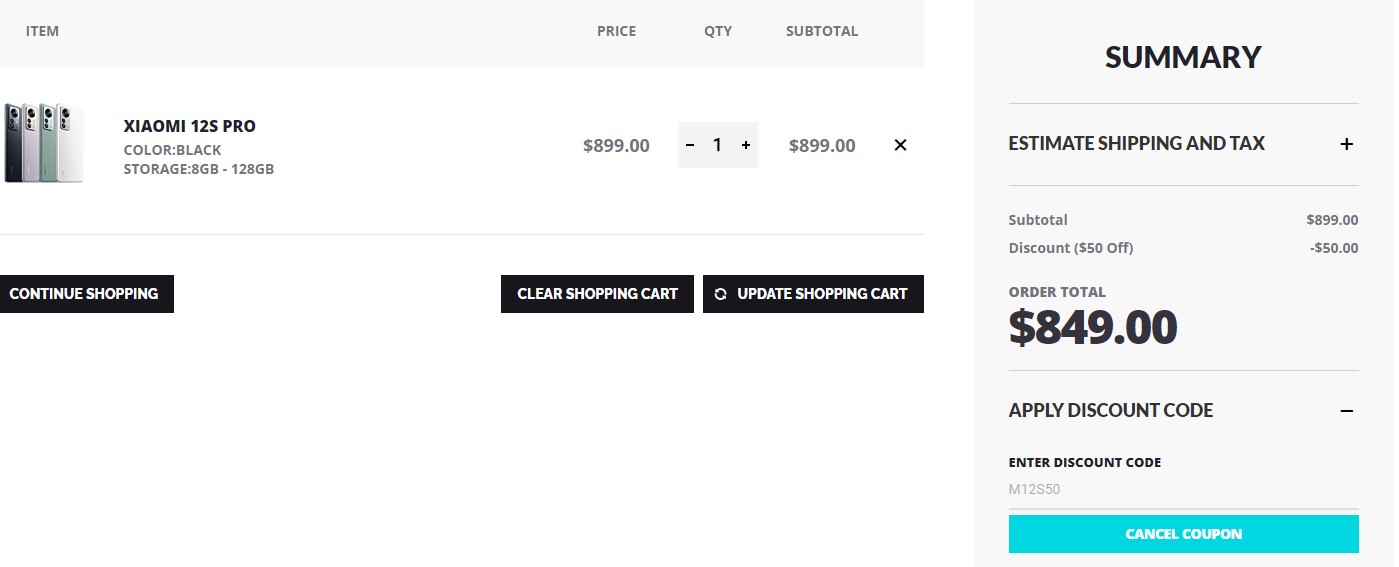The image size is (1399, 567).
Task: Expand shipping estimate using plus icon
Action: click(1347, 144)
